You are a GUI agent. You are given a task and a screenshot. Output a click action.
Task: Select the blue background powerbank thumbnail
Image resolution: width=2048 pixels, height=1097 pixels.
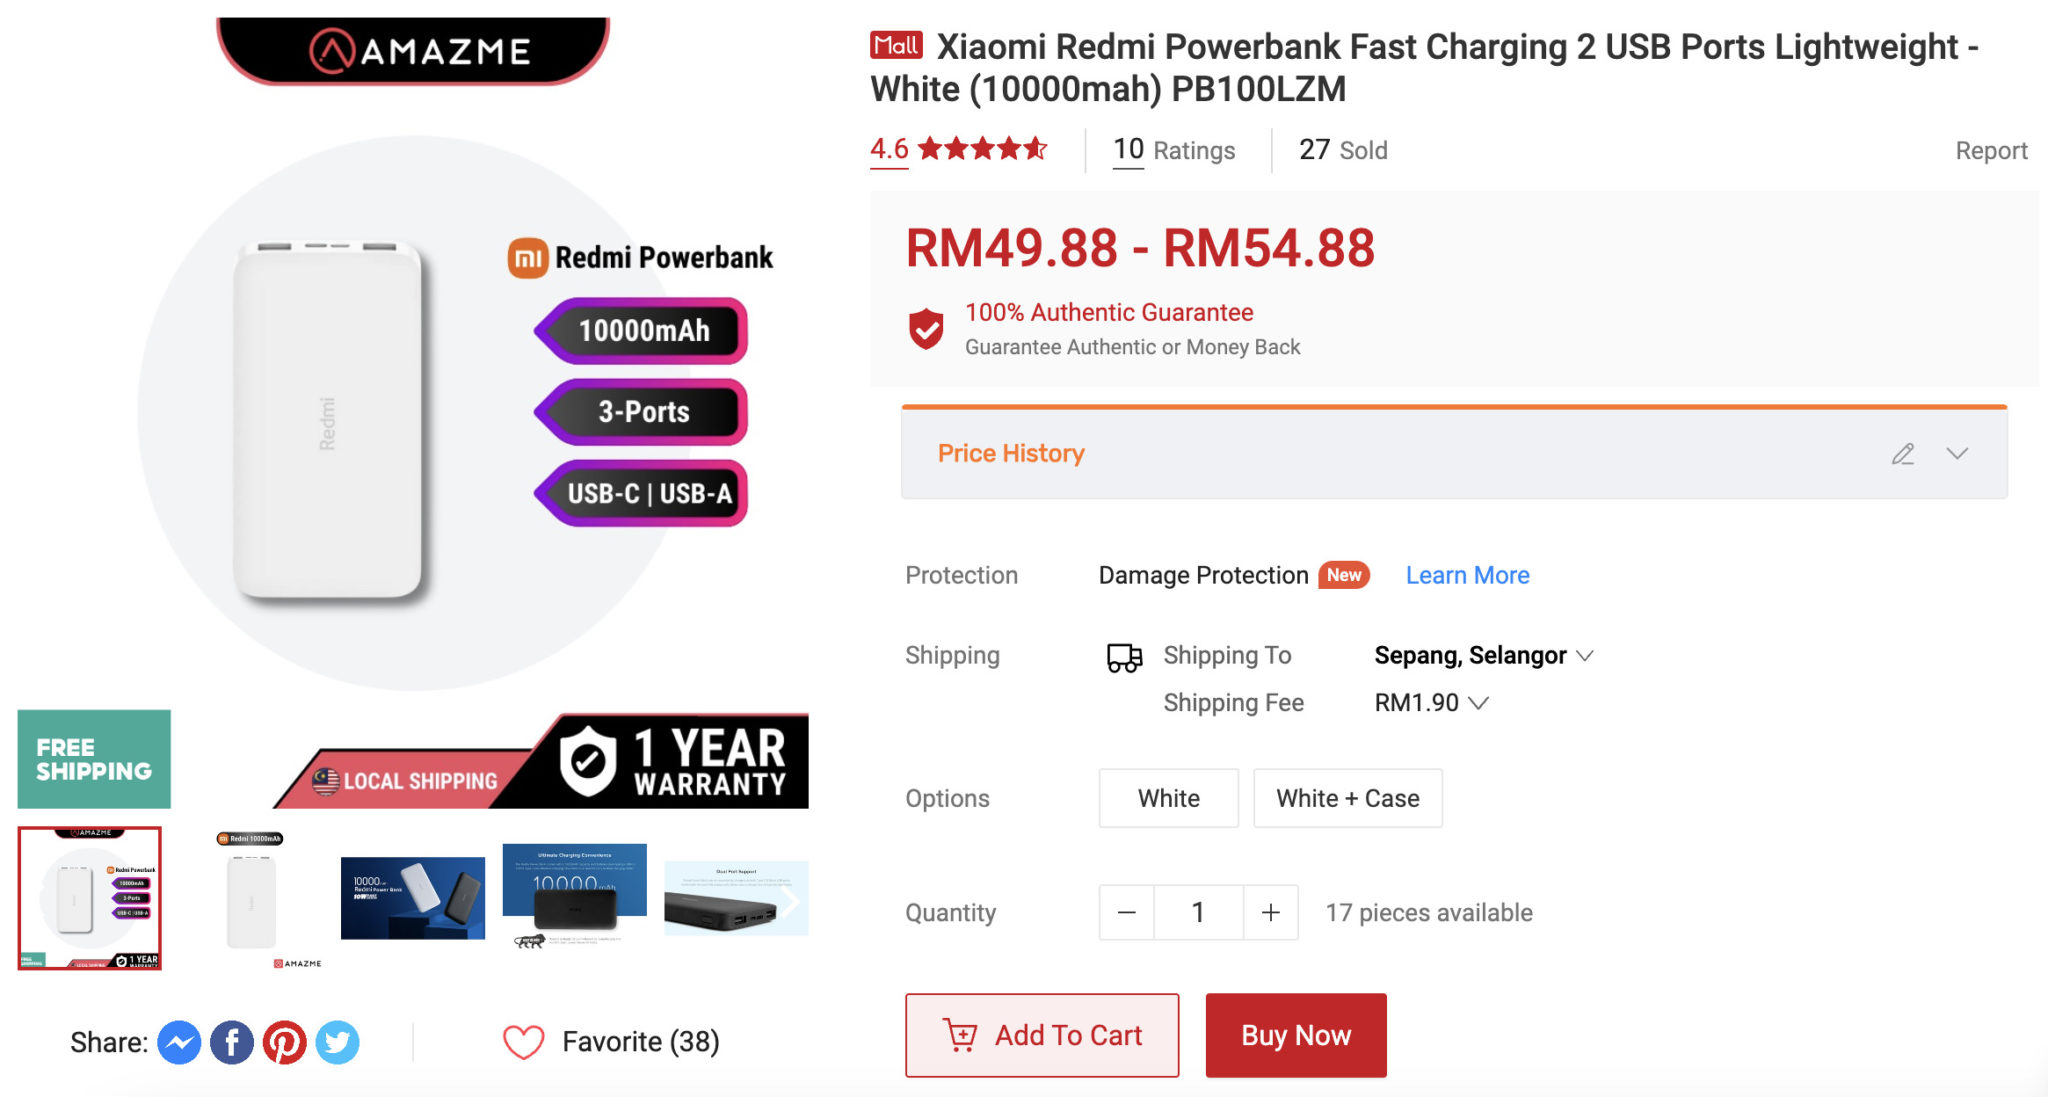[x=412, y=897]
